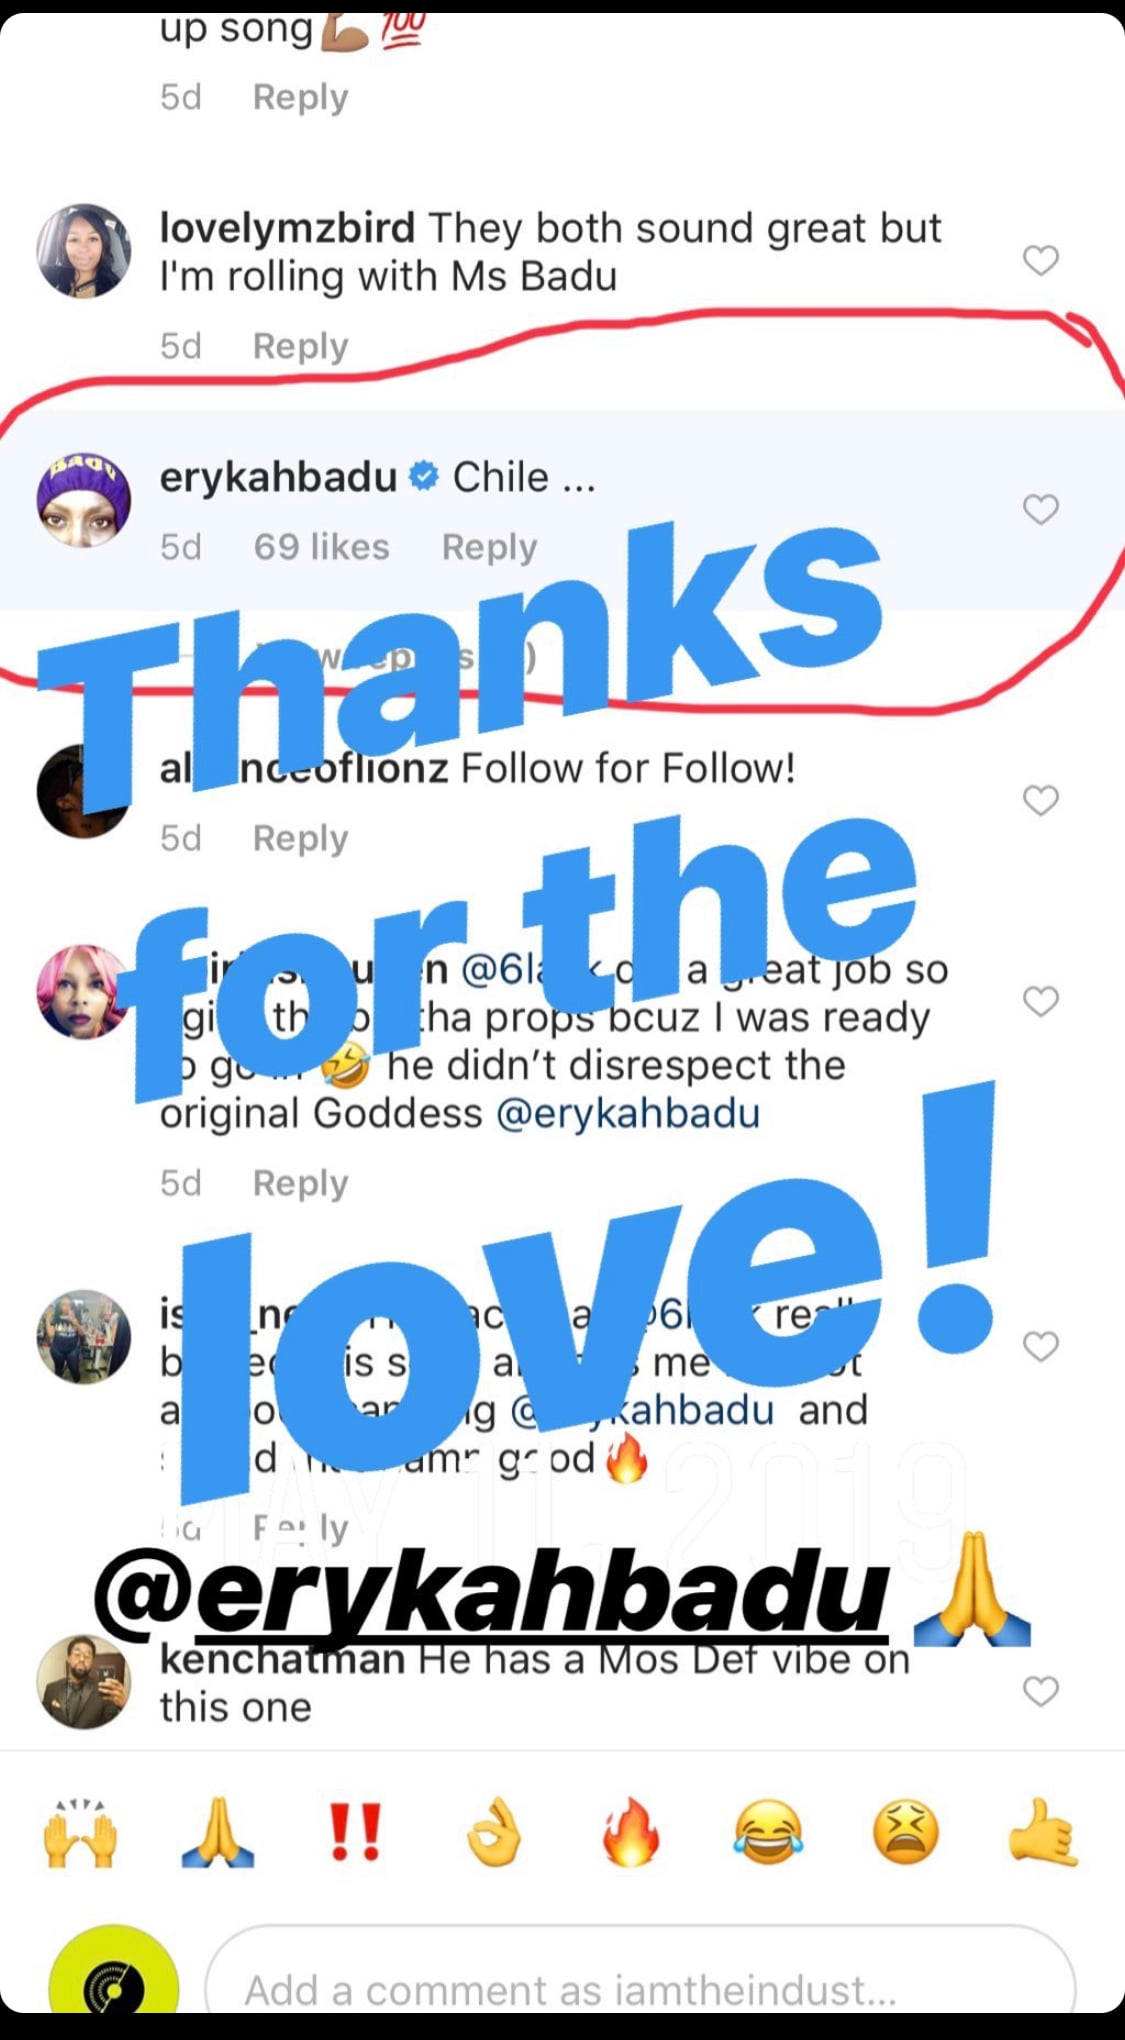Image resolution: width=1125 pixels, height=2040 pixels.
Task: Reply to erykahbadu's comment
Action: point(489,547)
